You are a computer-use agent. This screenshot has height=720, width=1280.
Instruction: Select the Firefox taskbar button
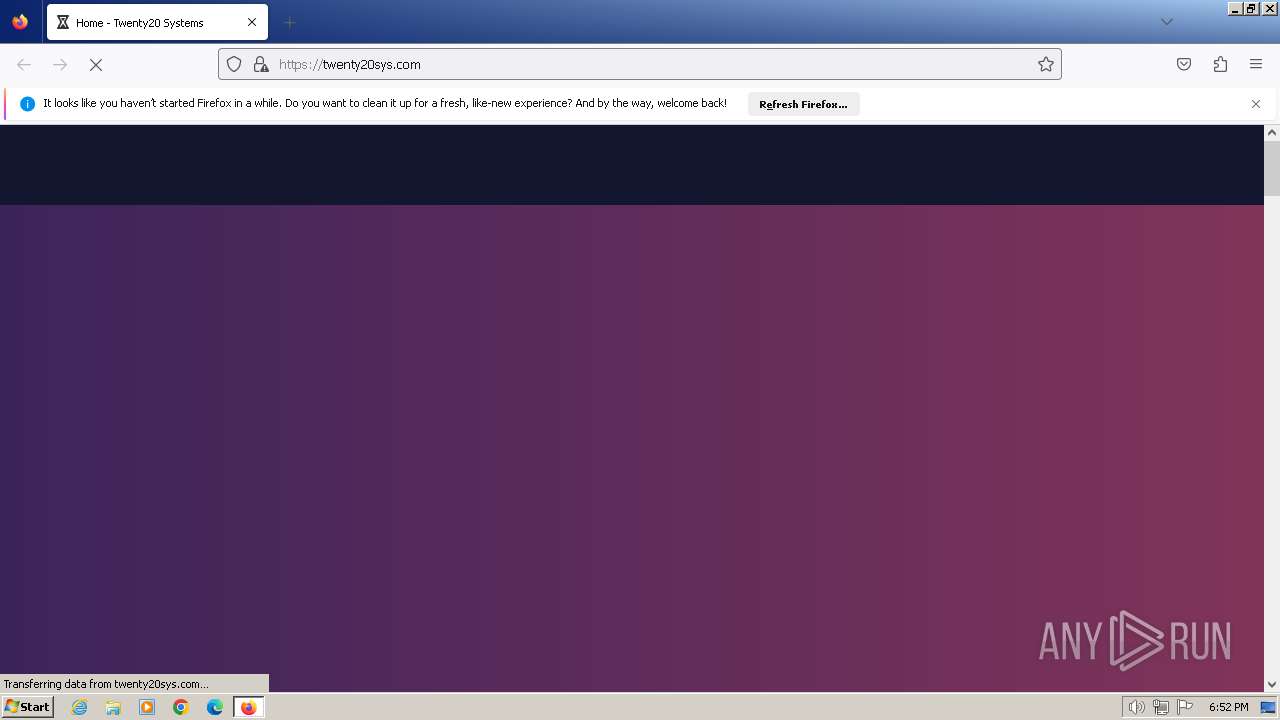tap(249, 707)
